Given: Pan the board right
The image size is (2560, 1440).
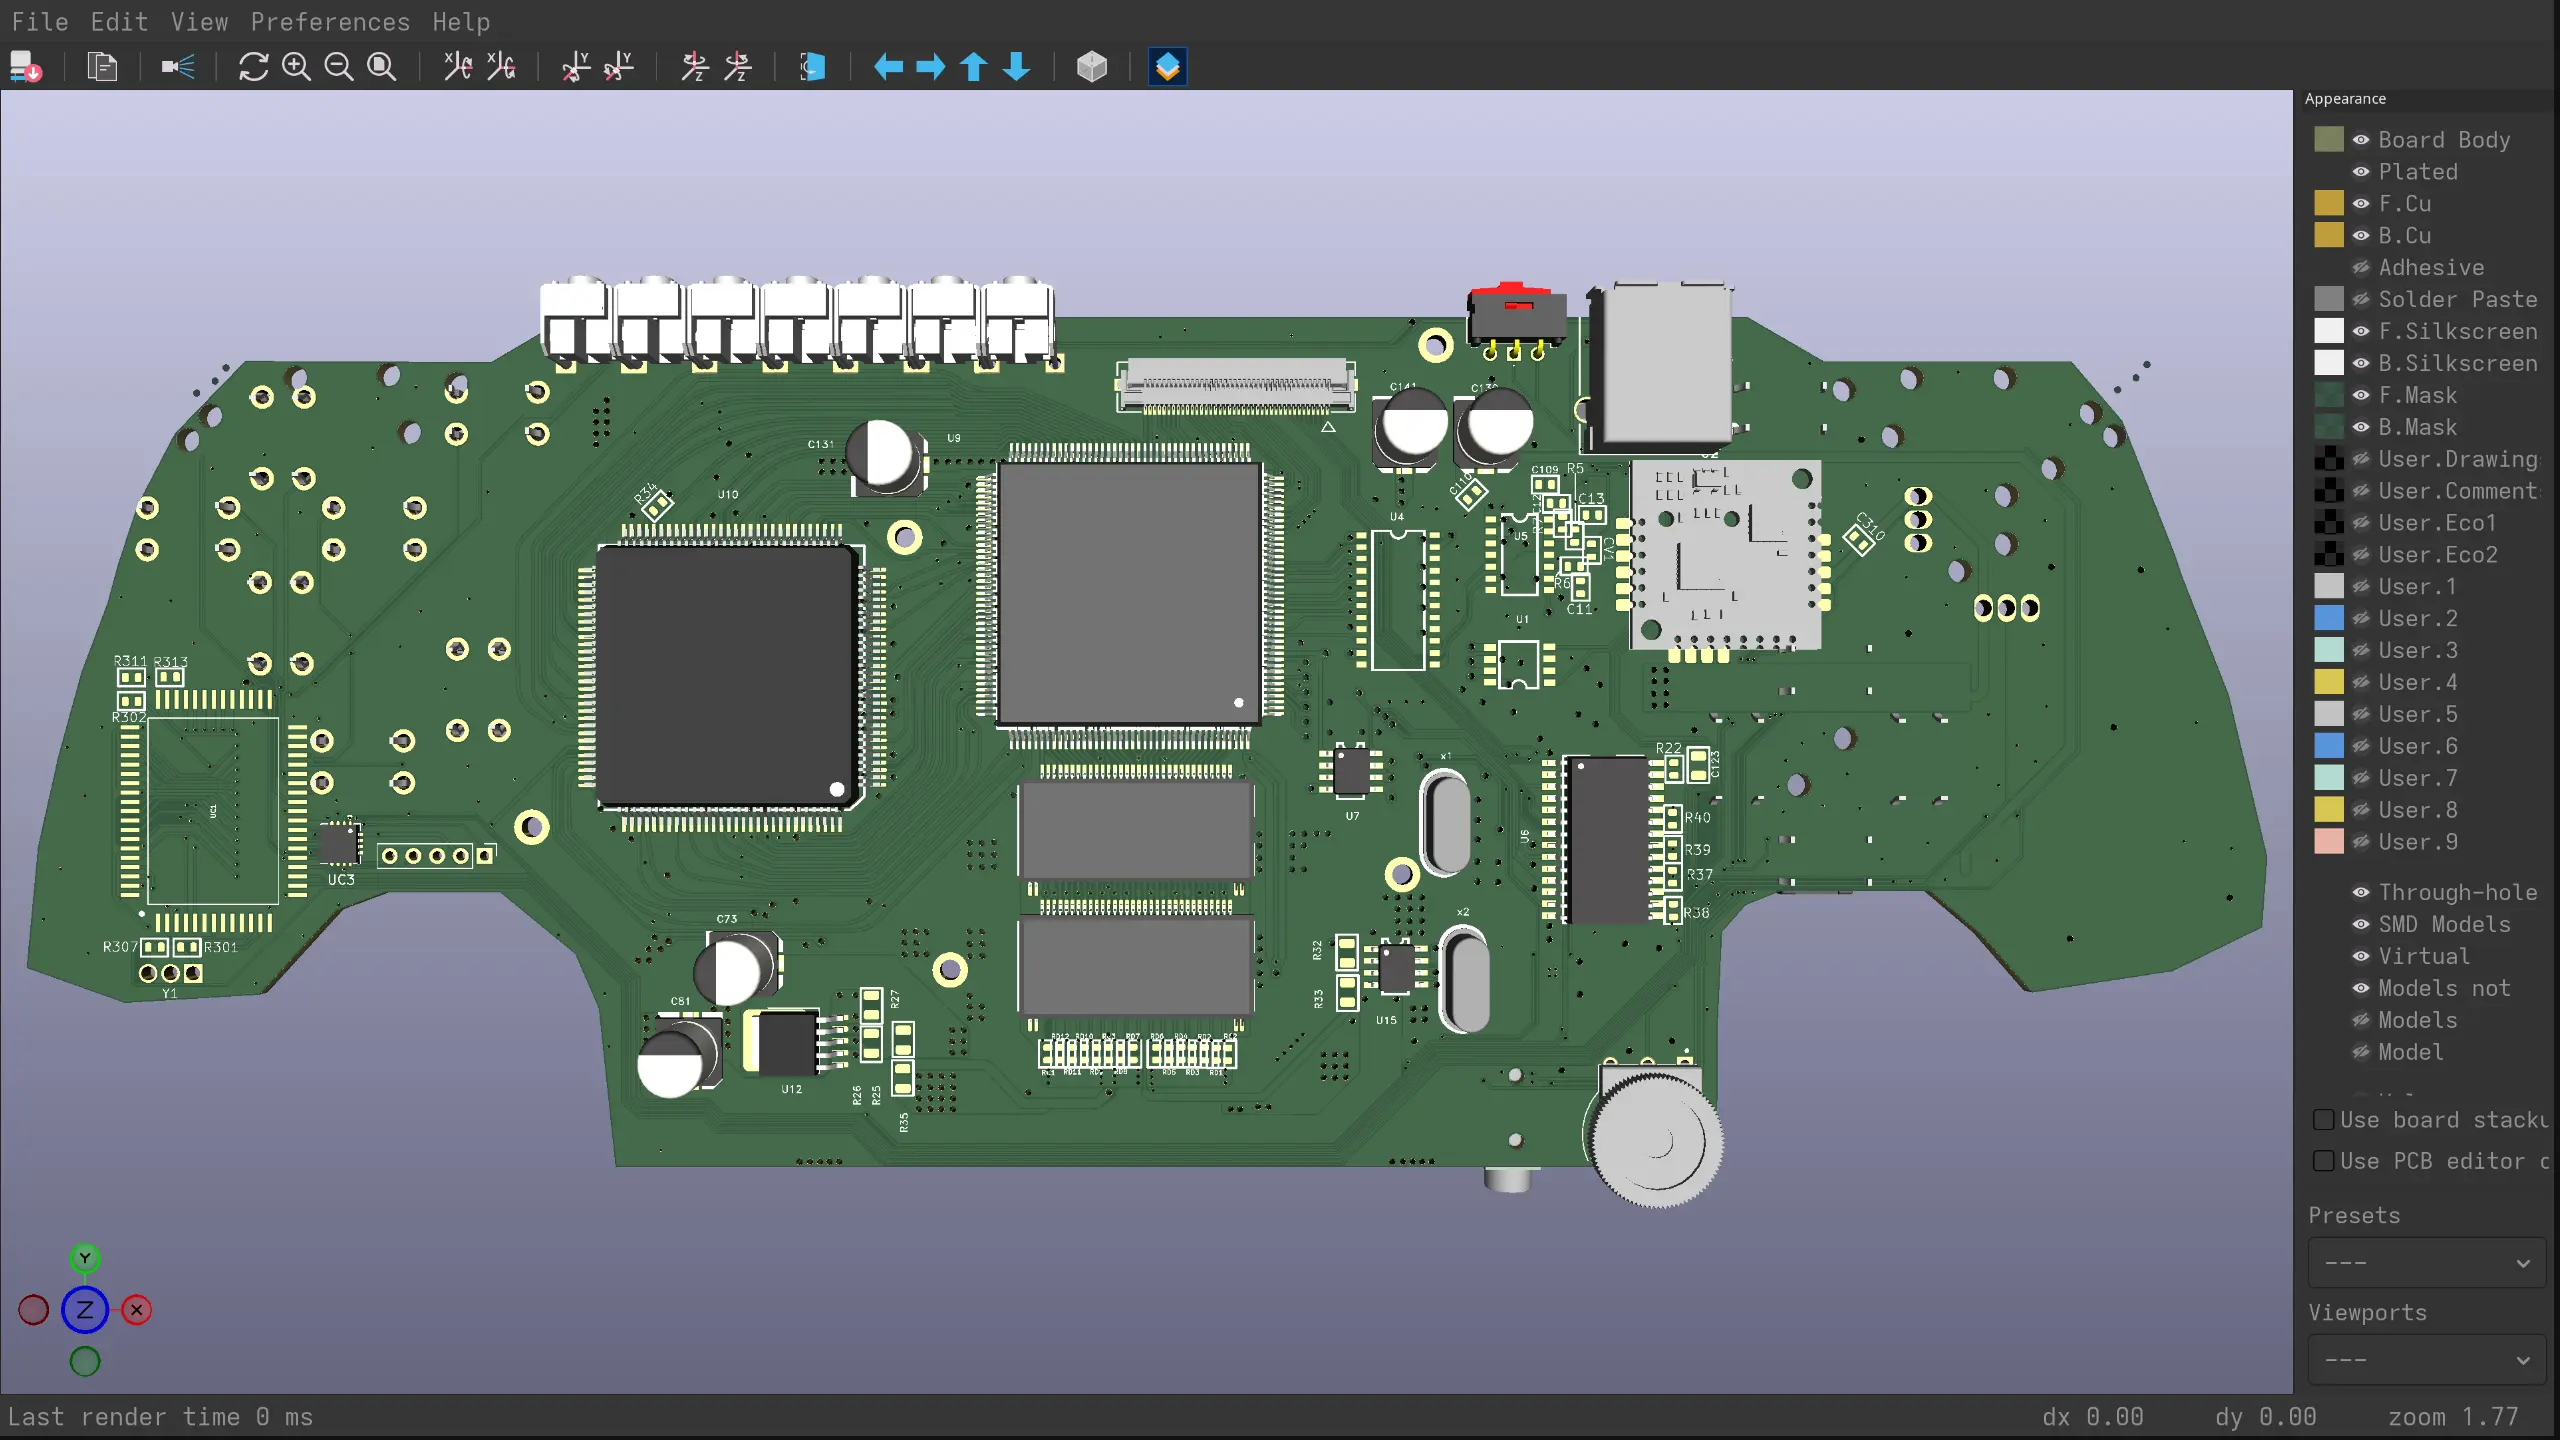Looking at the screenshot, I should pyautogui.click(x=931, y=67).
